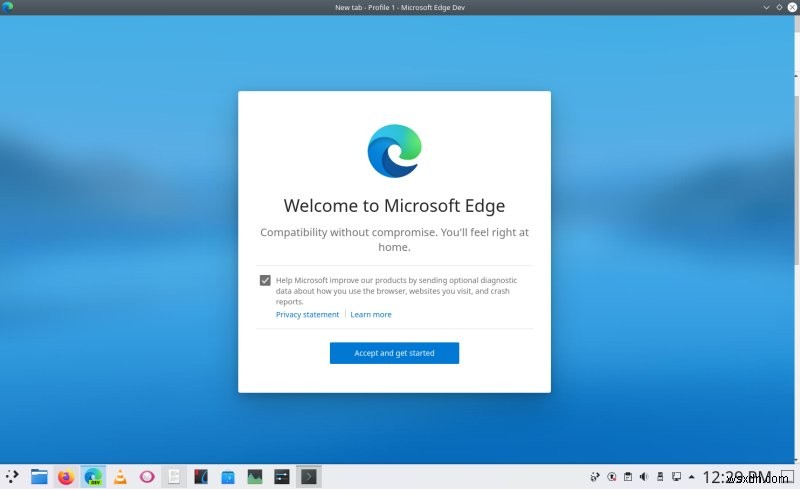Click Accept and get started button
This screenshot has width=800, height=489.
[394, 353]
